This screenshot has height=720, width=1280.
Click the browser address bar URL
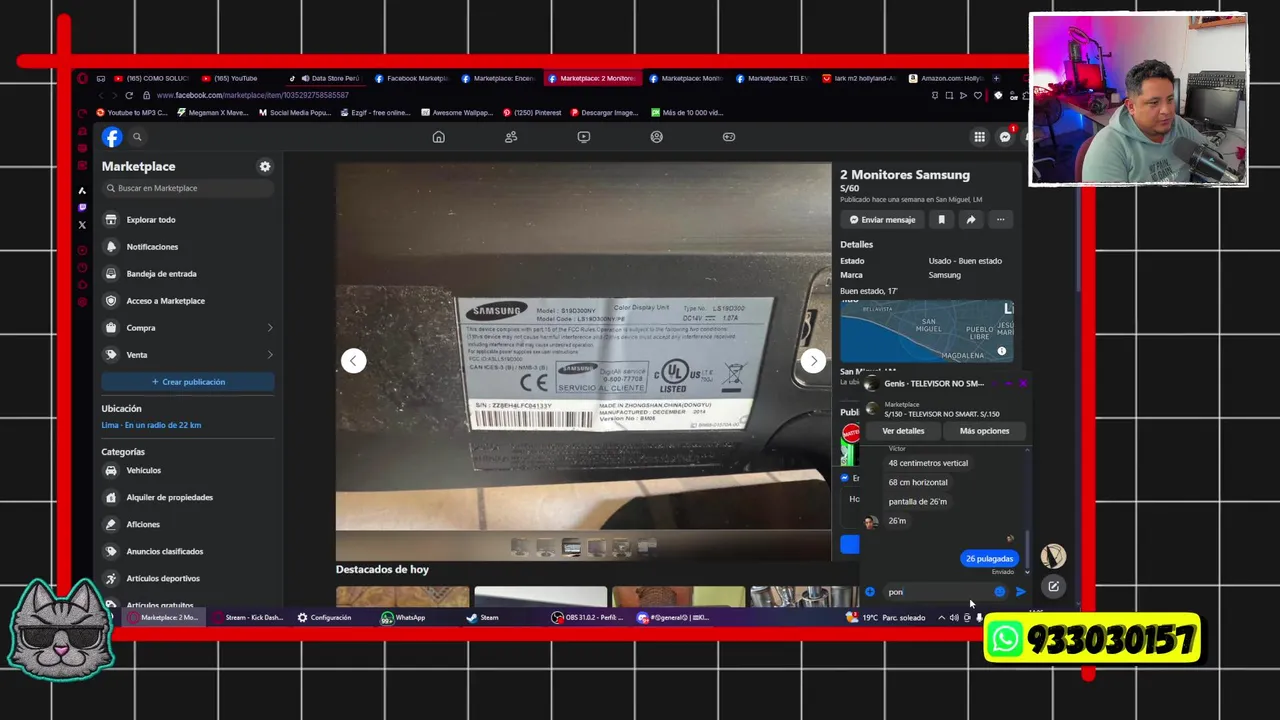[252, 95]
